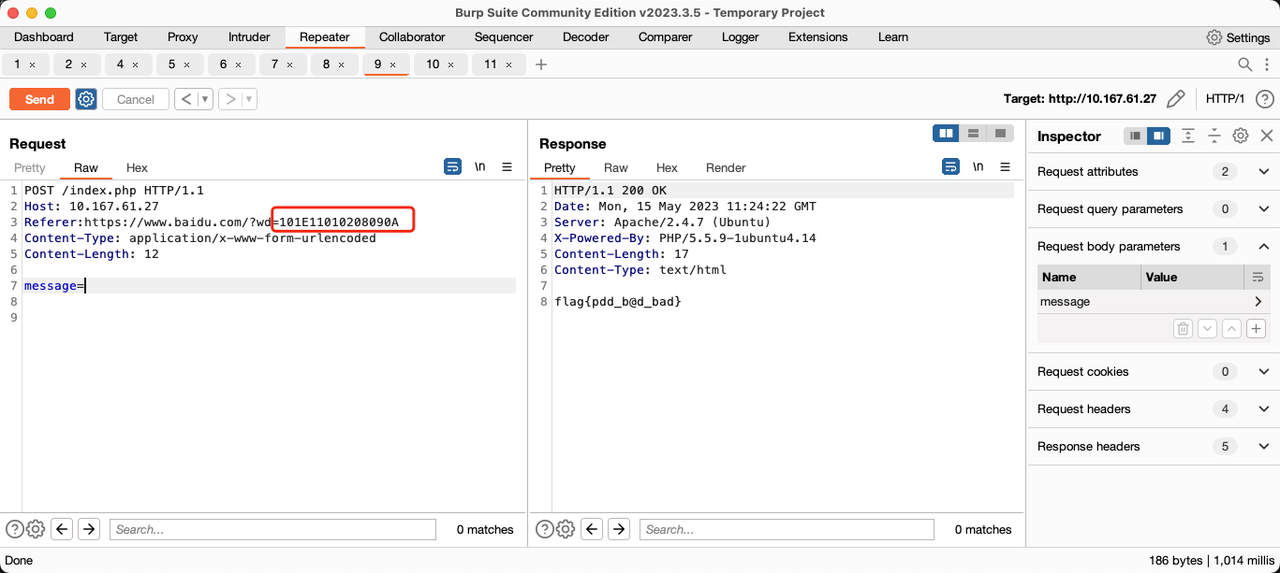This screenshot has width=1280, height=573.
Task: Expand the Request attributes section
Action: pyautogui.click(x=1263, y=172)
